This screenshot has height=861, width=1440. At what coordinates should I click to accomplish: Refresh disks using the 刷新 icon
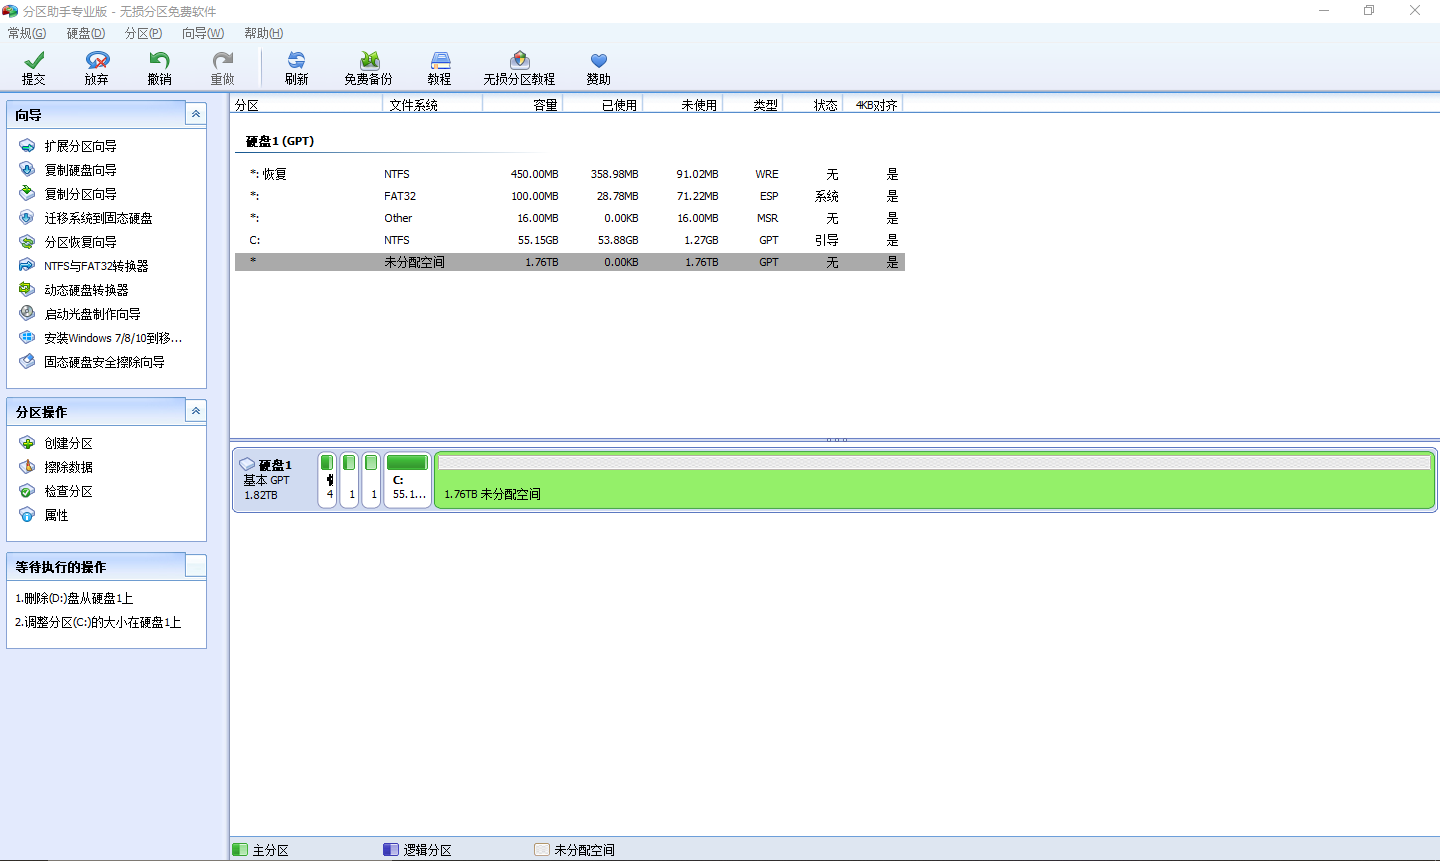coord(296,62)
